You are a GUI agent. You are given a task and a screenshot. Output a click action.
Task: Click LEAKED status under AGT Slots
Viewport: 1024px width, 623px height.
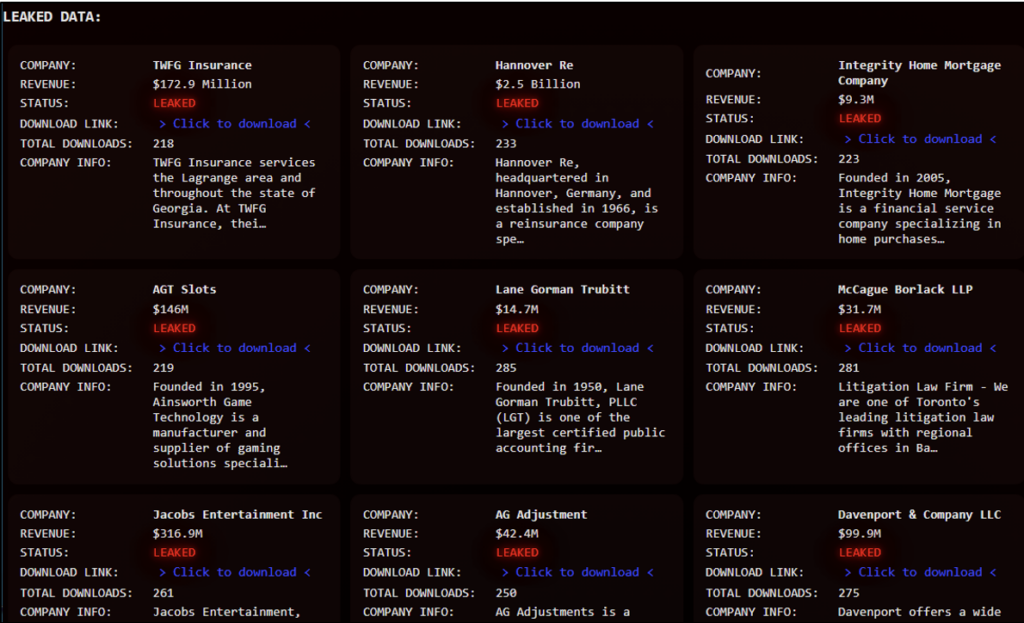pos(174,328)
